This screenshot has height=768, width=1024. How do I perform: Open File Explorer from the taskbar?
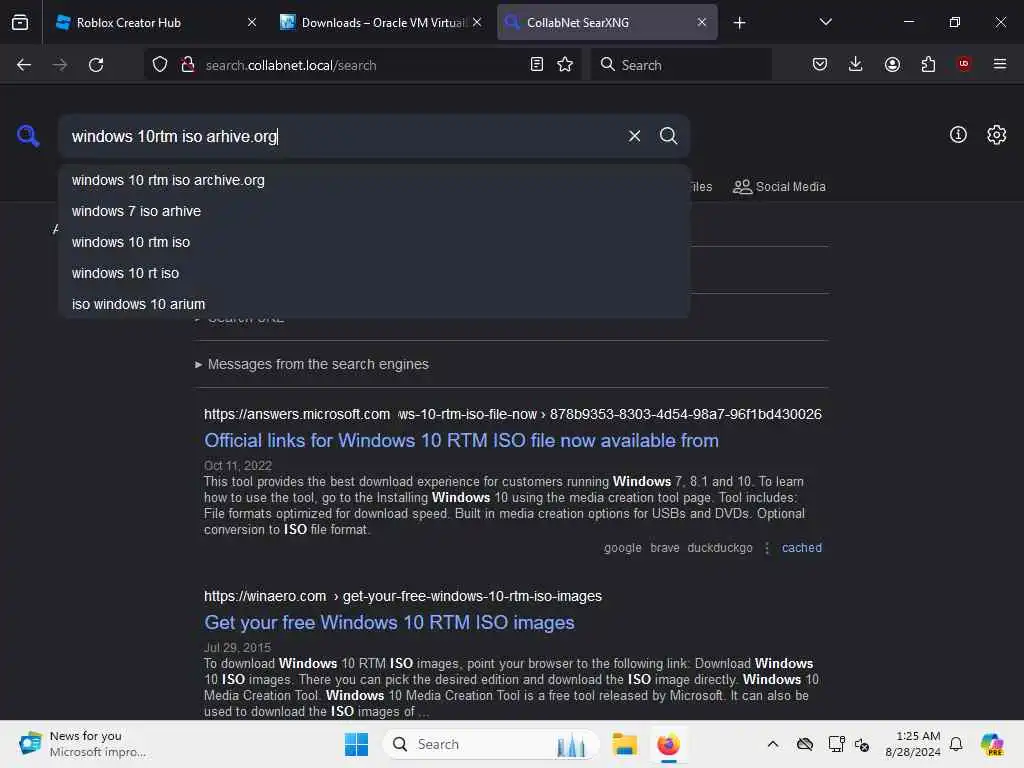coord(624,744)
